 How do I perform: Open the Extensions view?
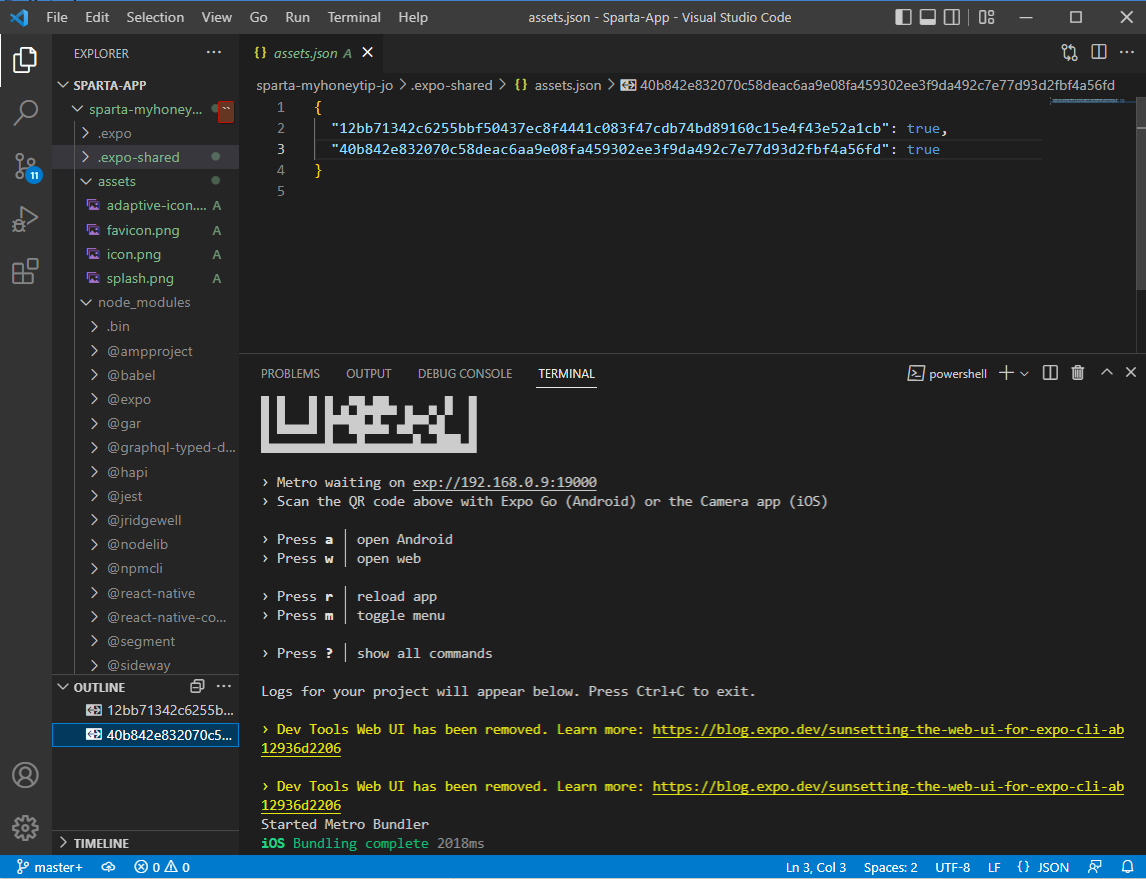click(x=26, y=271)
